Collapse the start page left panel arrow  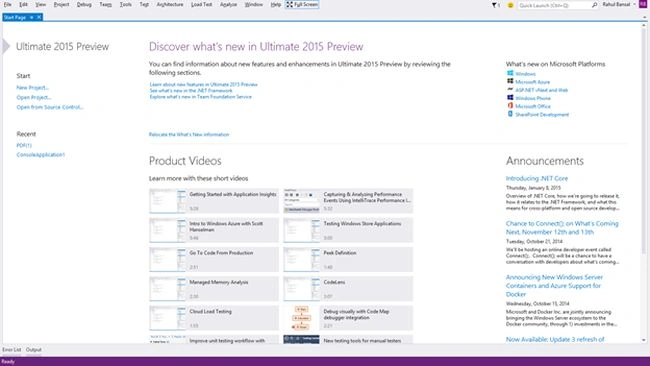pos(6,46)
